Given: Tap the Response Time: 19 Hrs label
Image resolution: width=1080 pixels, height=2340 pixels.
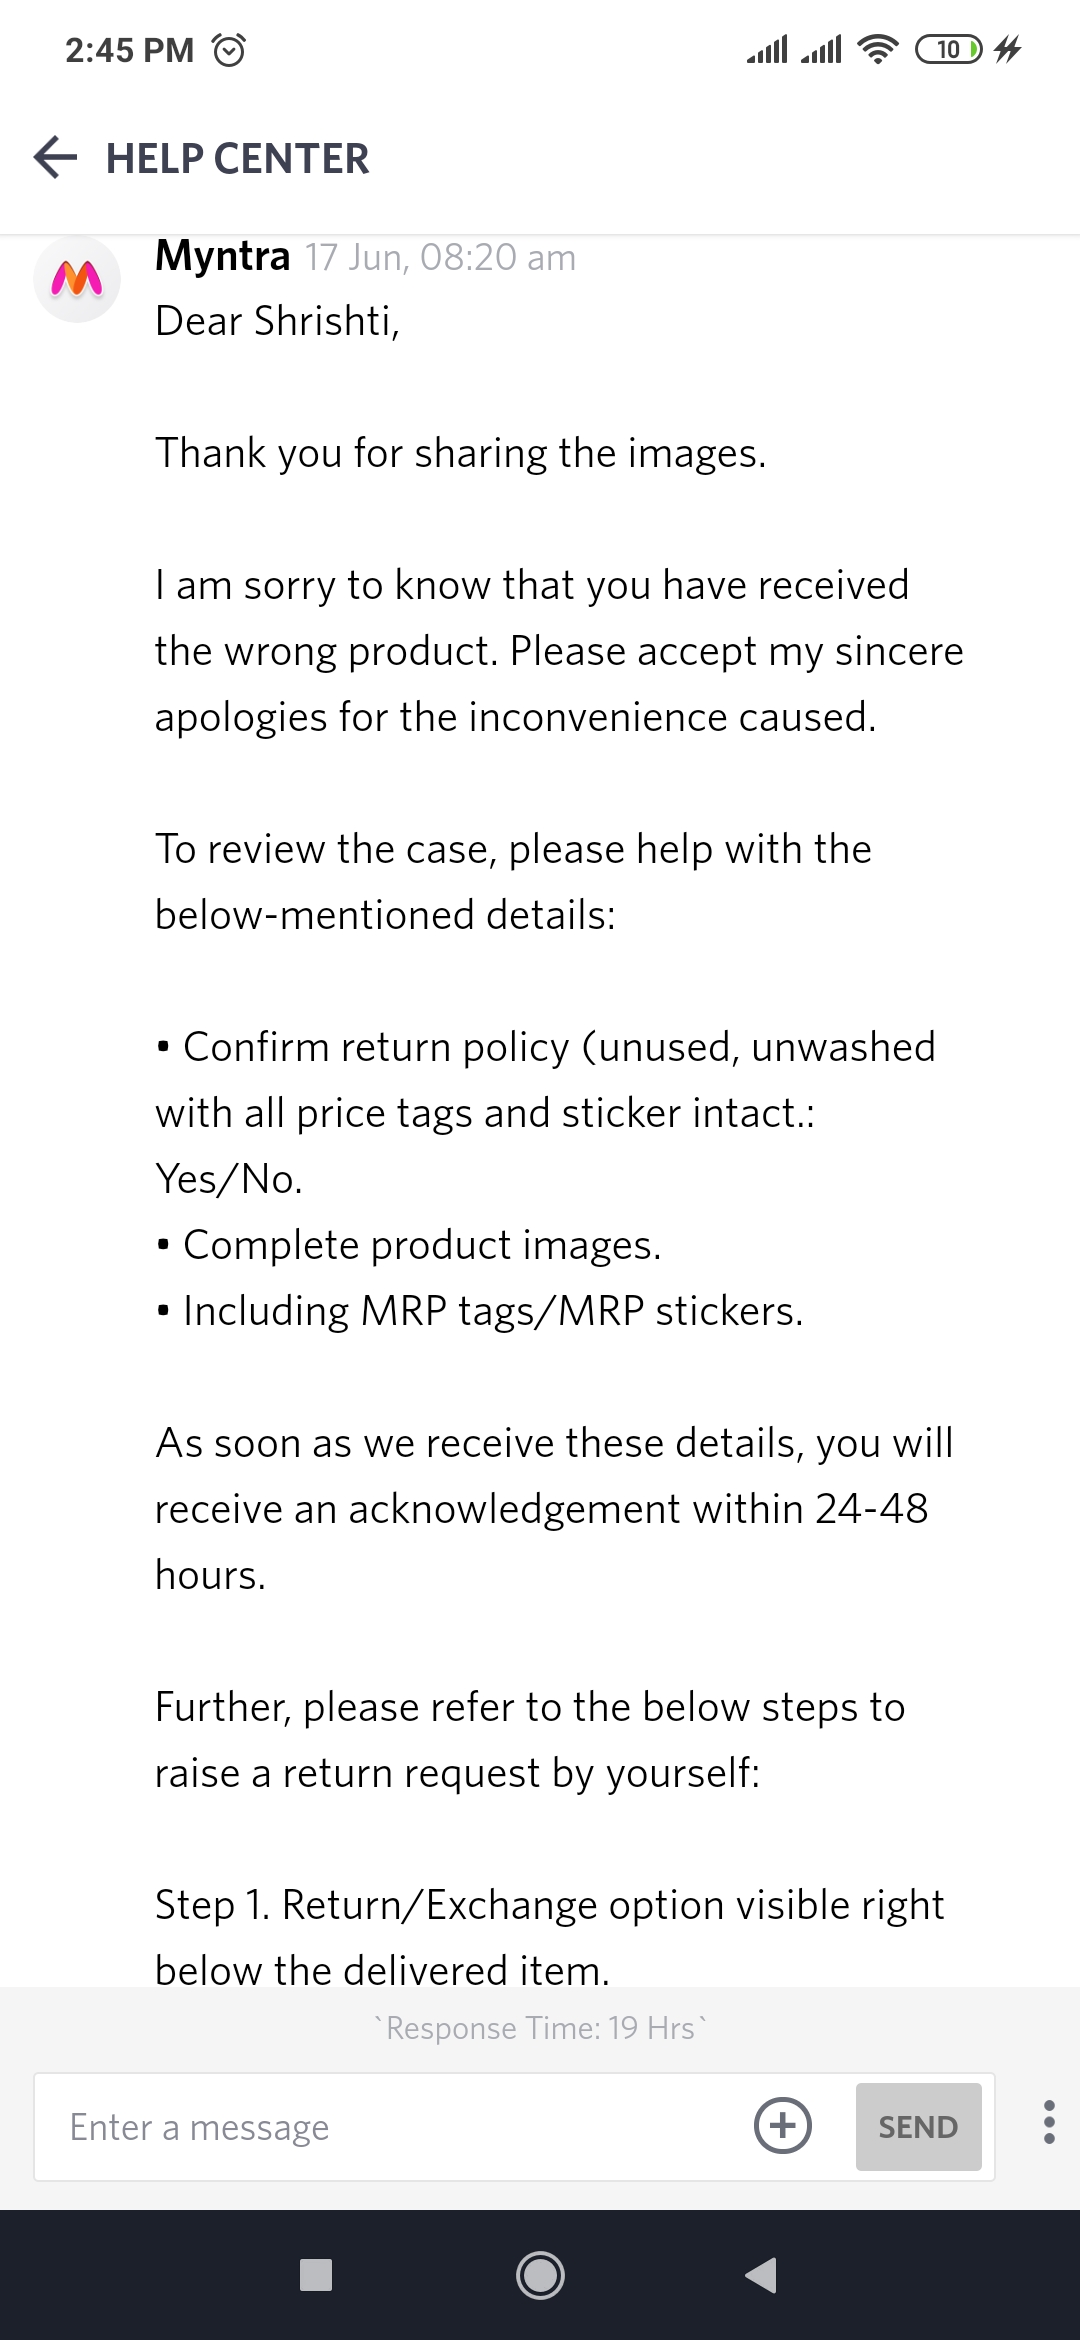Looking at the screenshot, I should point(540,2028).
